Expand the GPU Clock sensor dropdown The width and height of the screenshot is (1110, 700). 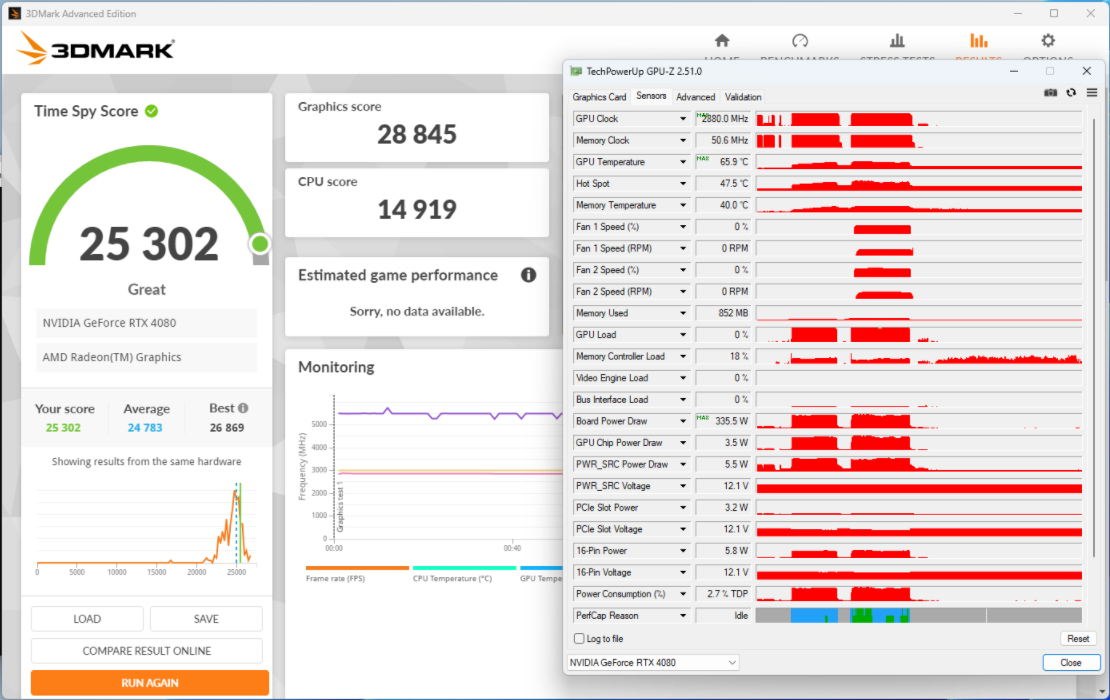pos(683,119)
